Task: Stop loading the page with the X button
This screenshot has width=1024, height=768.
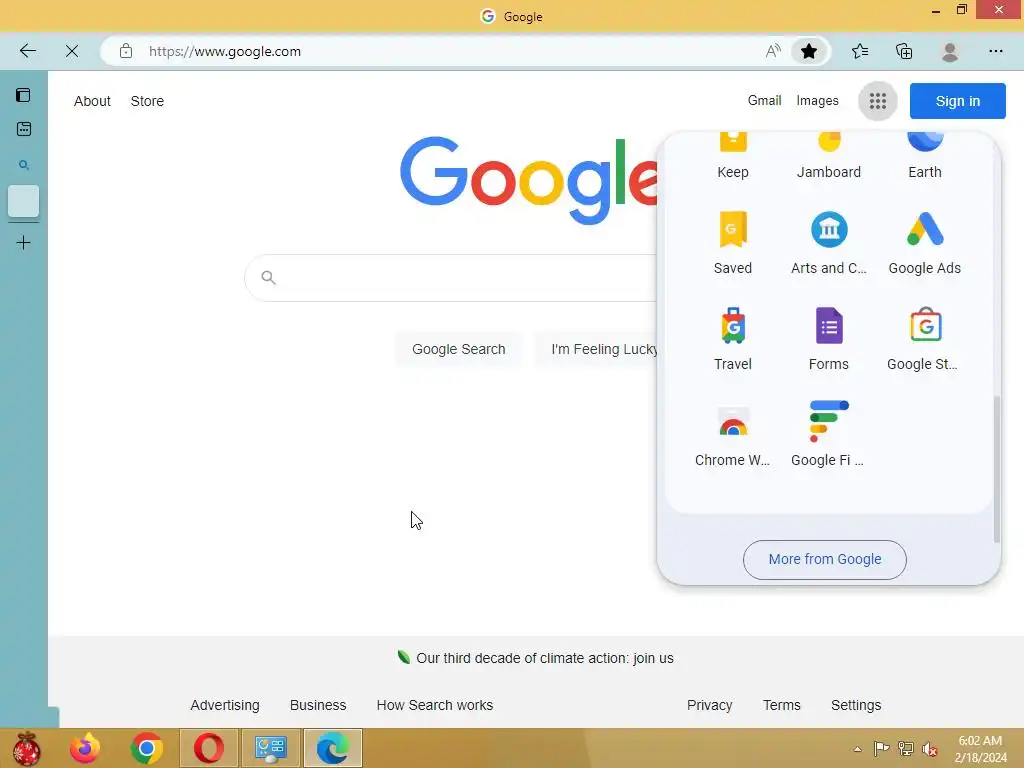Action: [72, 51]
